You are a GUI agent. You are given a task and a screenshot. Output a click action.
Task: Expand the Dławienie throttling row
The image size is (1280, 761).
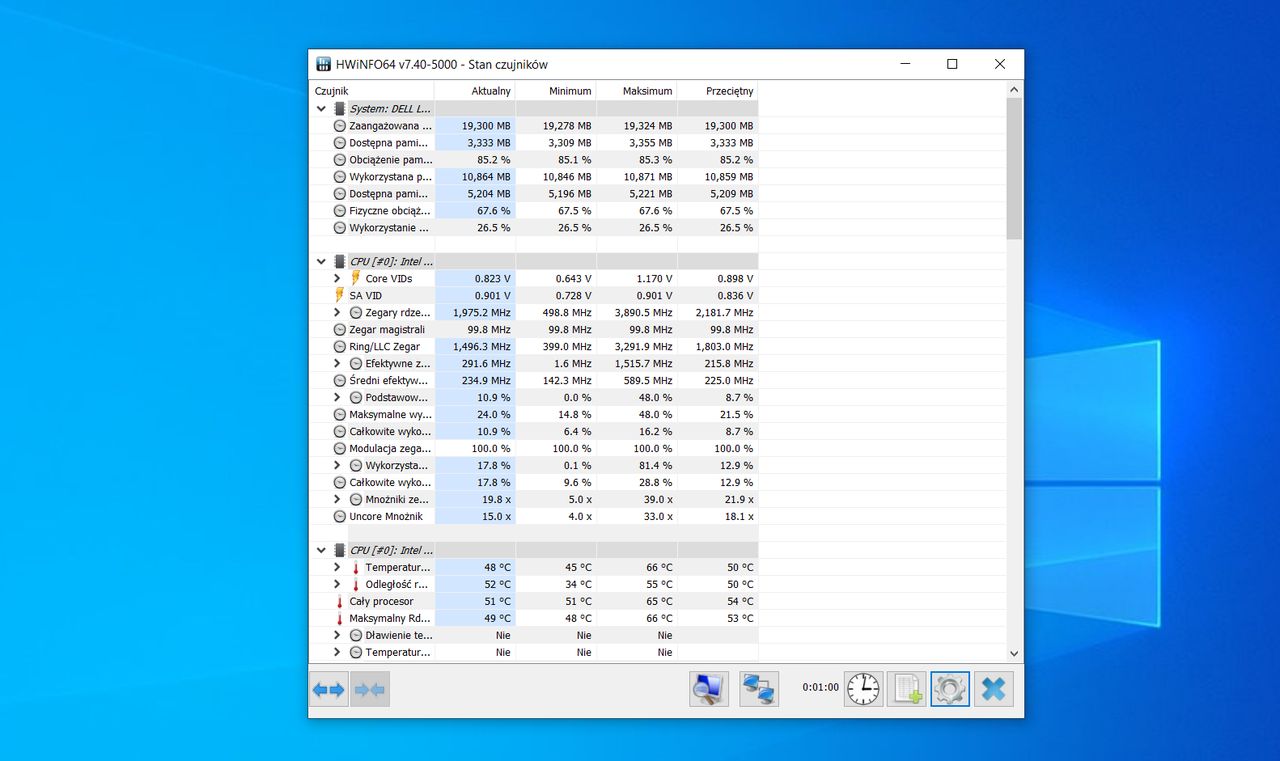coord(337,636)
